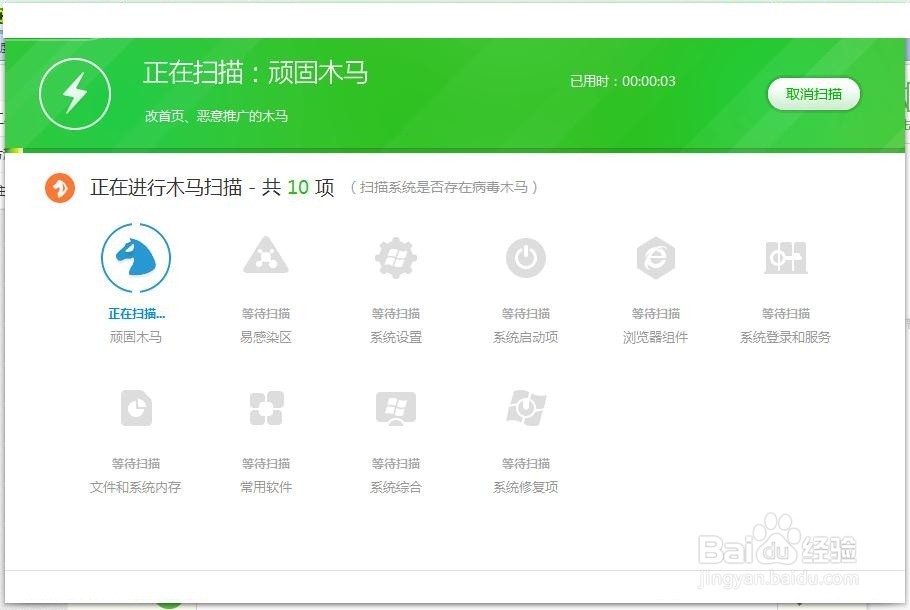Select the 顽固木马 horse icon
910x610 pixels.
point(136,257)
